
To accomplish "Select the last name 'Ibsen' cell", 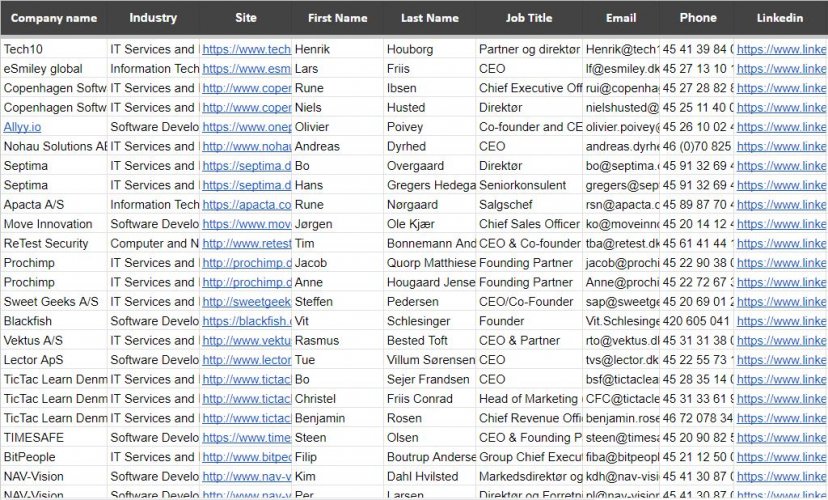I will [x=430, y=88].
